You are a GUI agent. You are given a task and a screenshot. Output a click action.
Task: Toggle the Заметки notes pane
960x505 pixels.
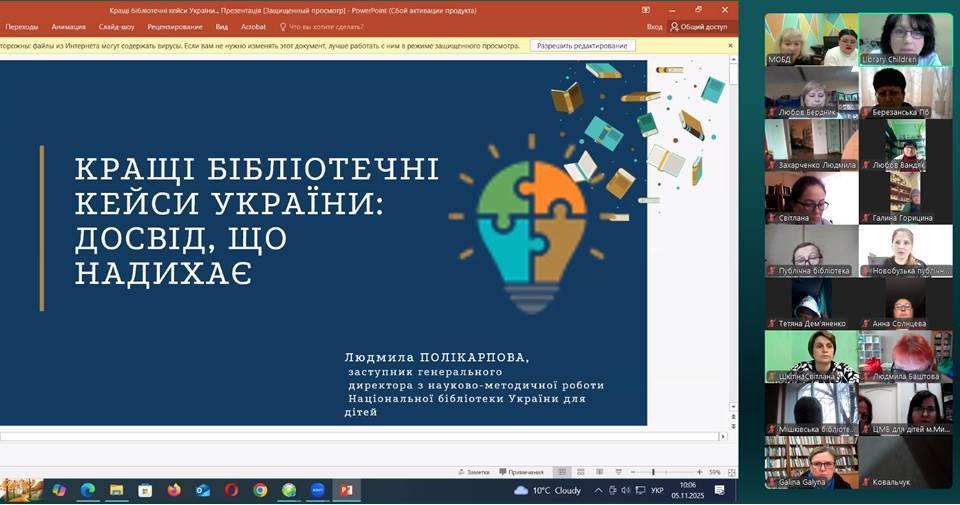[474, 471]
